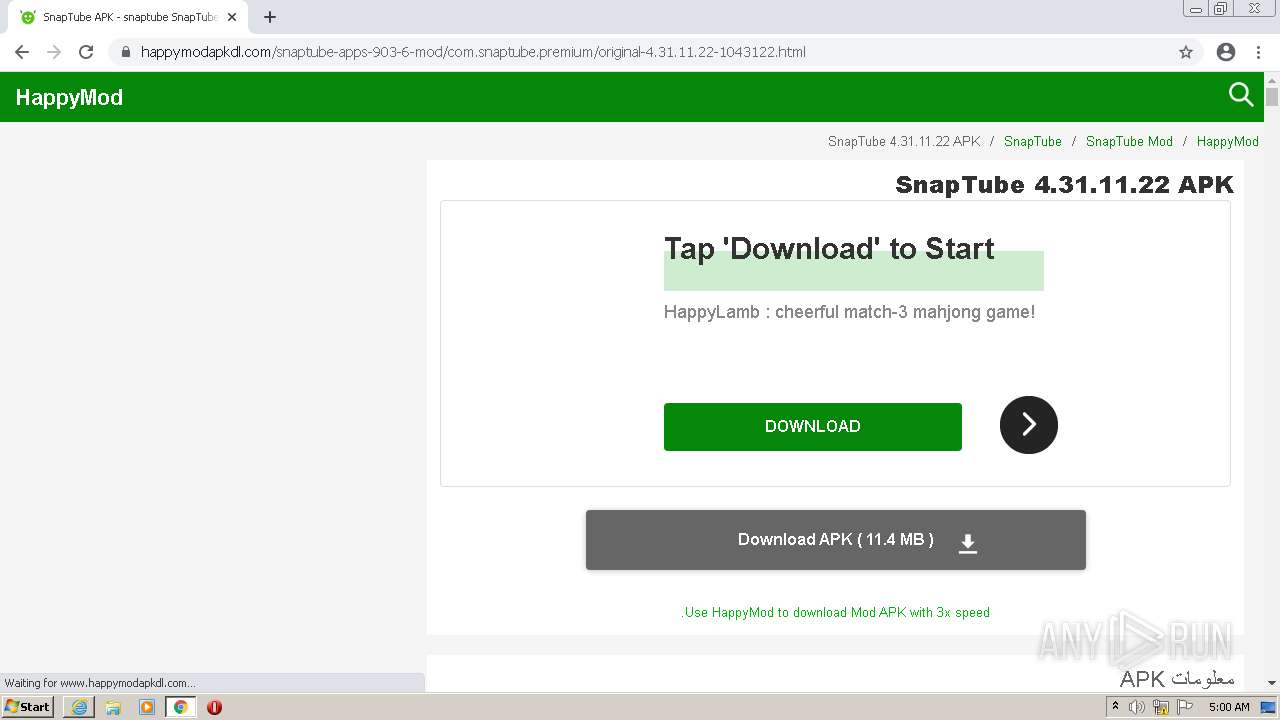This screenshot has height=720, width=1280.
Task: Click the page vertical scrollbar thumb
Action: (1272, 97)
